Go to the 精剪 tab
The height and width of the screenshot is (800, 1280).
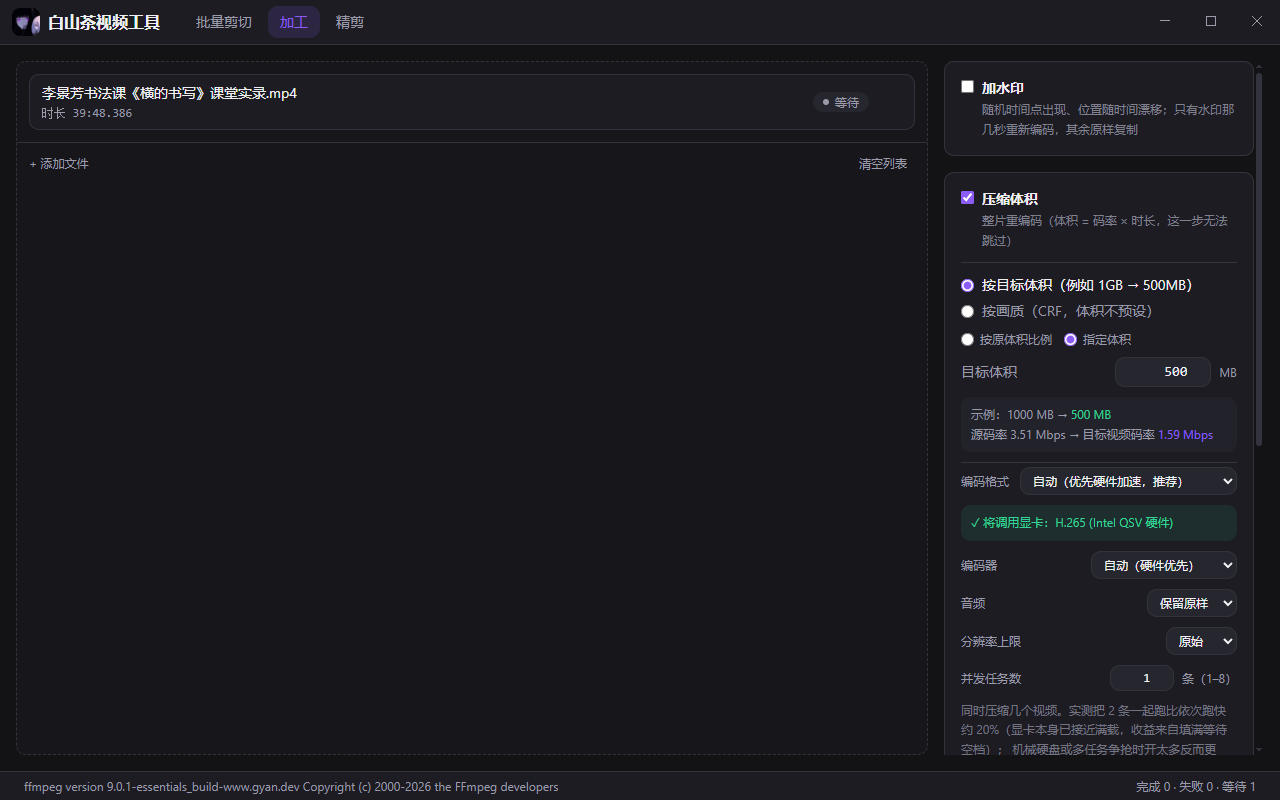point(350,22)
